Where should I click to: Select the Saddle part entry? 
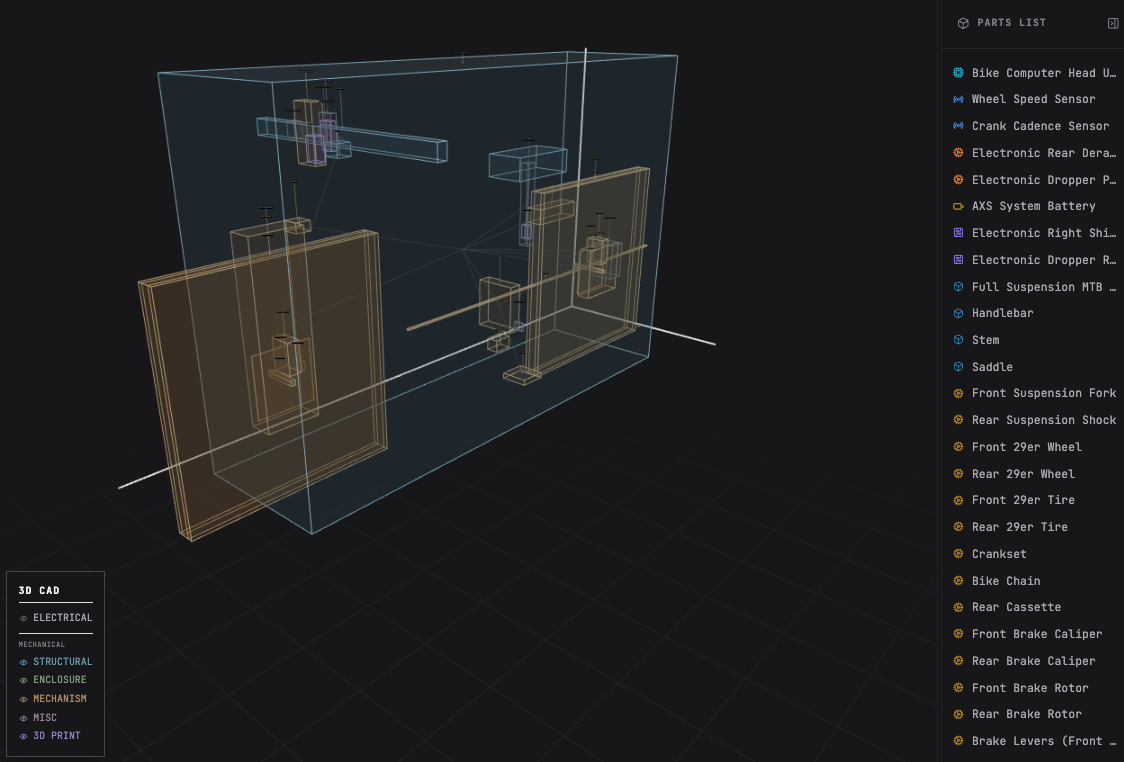pyautogui.click(x=992, y=367)
